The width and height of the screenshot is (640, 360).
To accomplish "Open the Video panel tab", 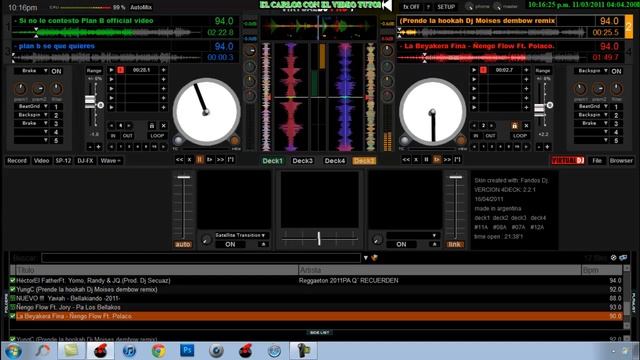I will [x=41, y=160].
